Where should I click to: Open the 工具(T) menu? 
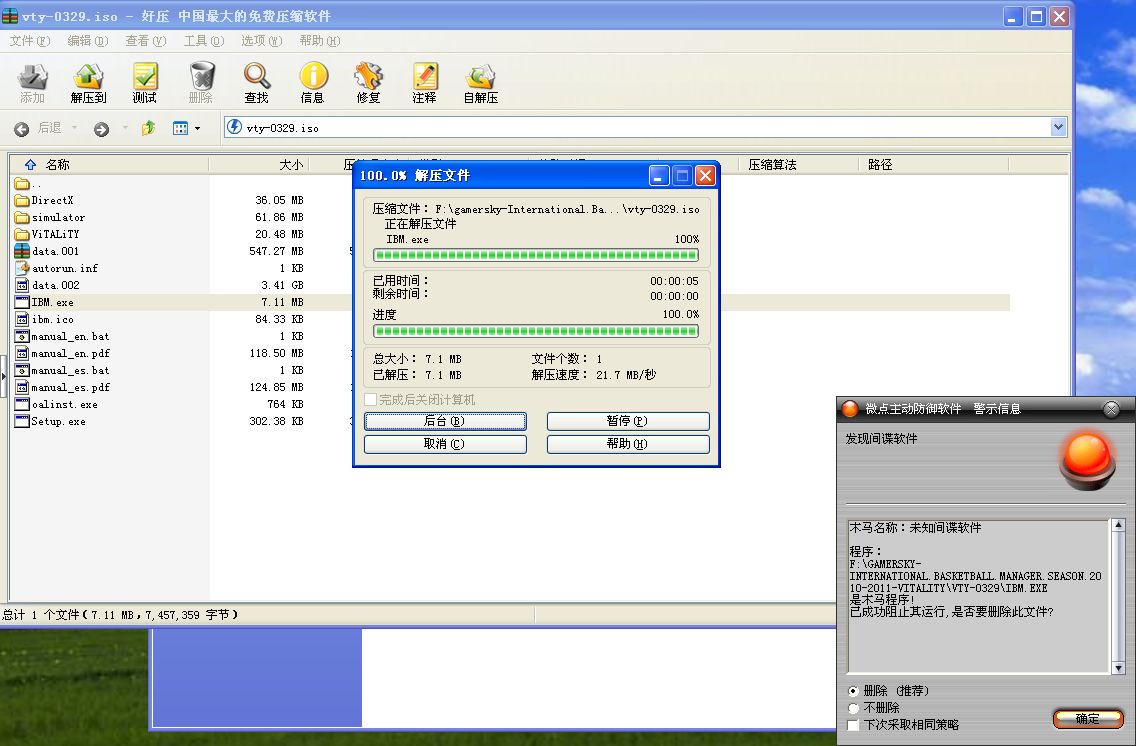[x=204, y=41]
